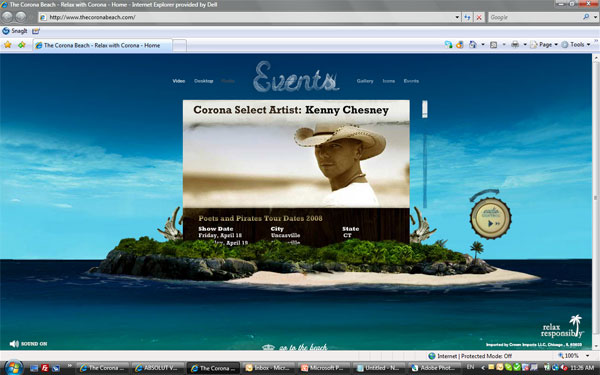This screenshot has width=600, height=375.
Task: Select The Corona Beach browser tab
Action: (x=102, y=45)
